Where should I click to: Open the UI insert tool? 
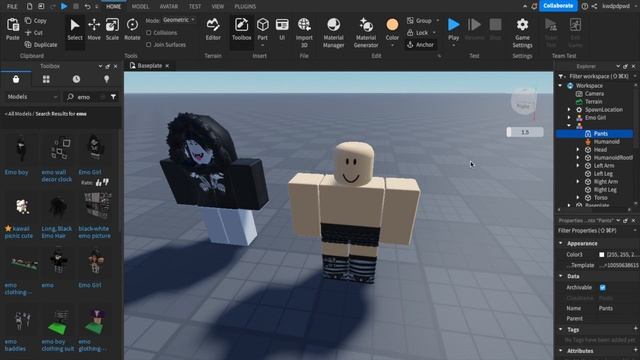[282, 29]
